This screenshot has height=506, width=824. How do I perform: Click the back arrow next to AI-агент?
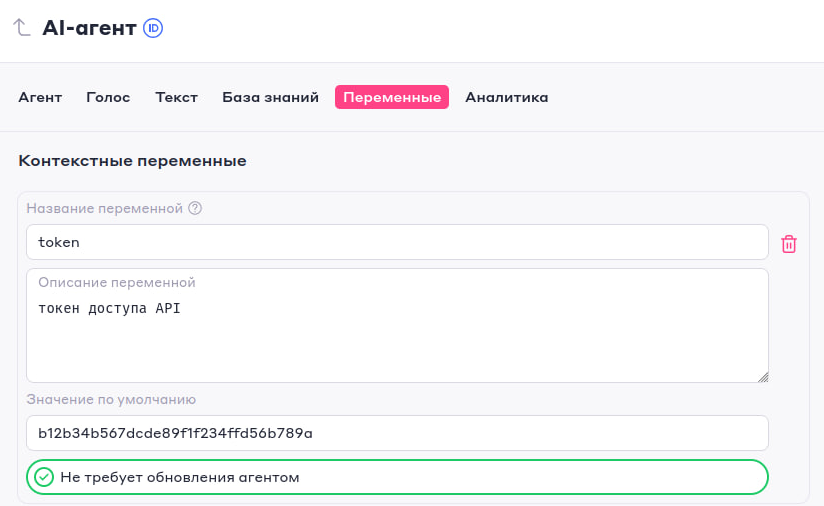(22, 27)
